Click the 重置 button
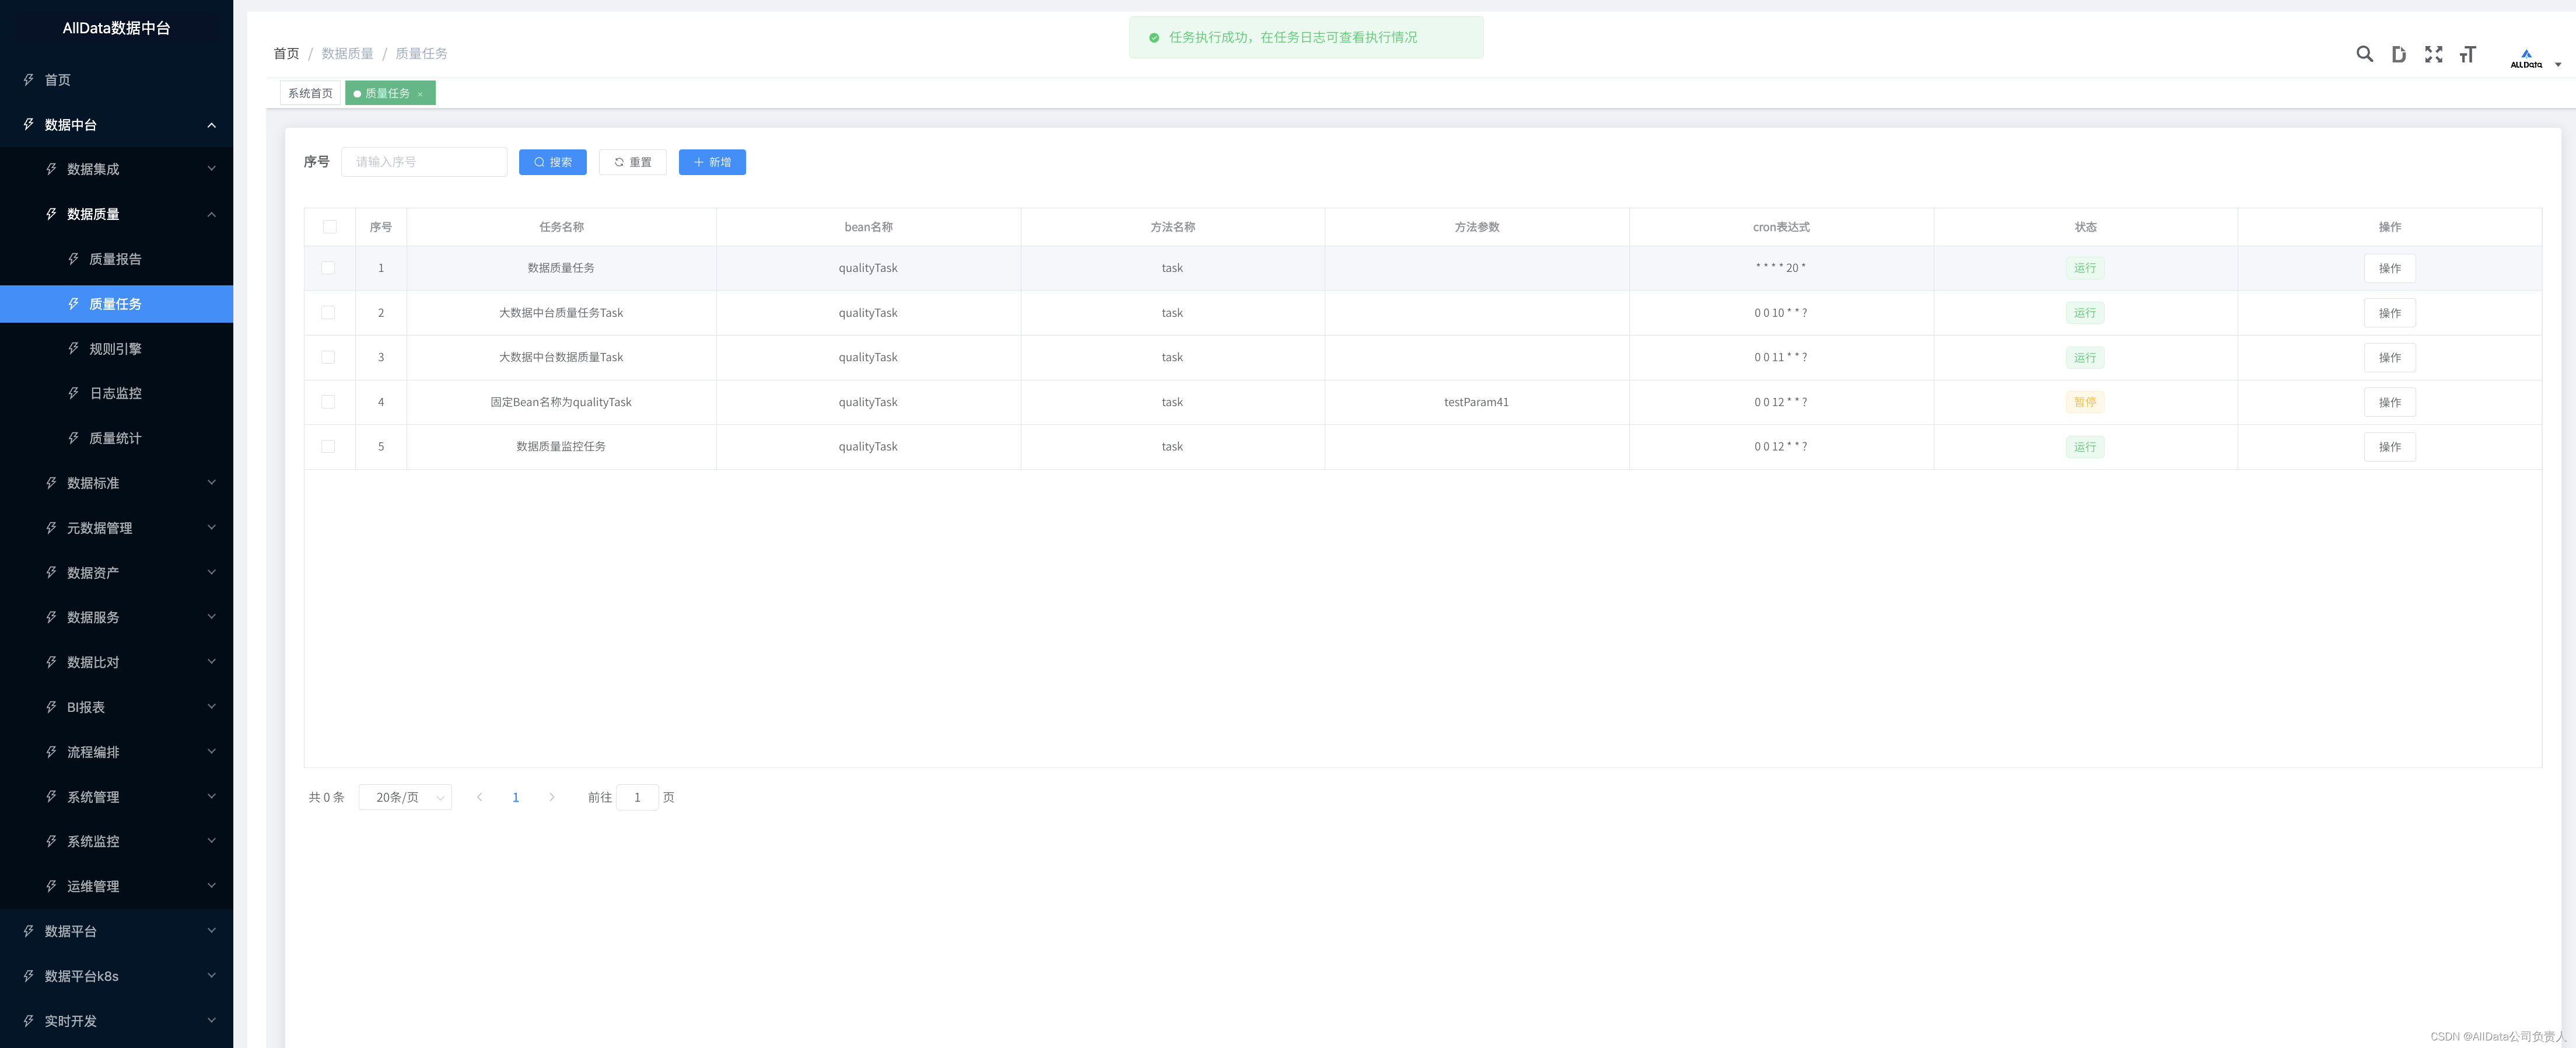Screen dimensions: 2576x1048 (x=632, y=162)
